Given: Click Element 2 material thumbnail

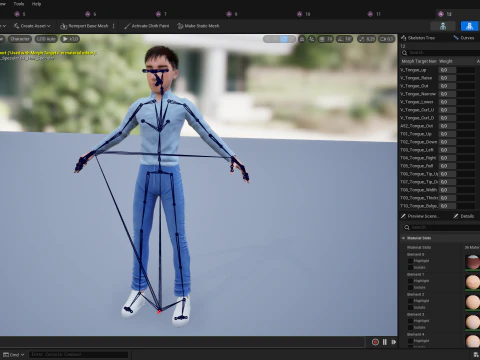Looking at the screenshot, I should coord(473,302).
